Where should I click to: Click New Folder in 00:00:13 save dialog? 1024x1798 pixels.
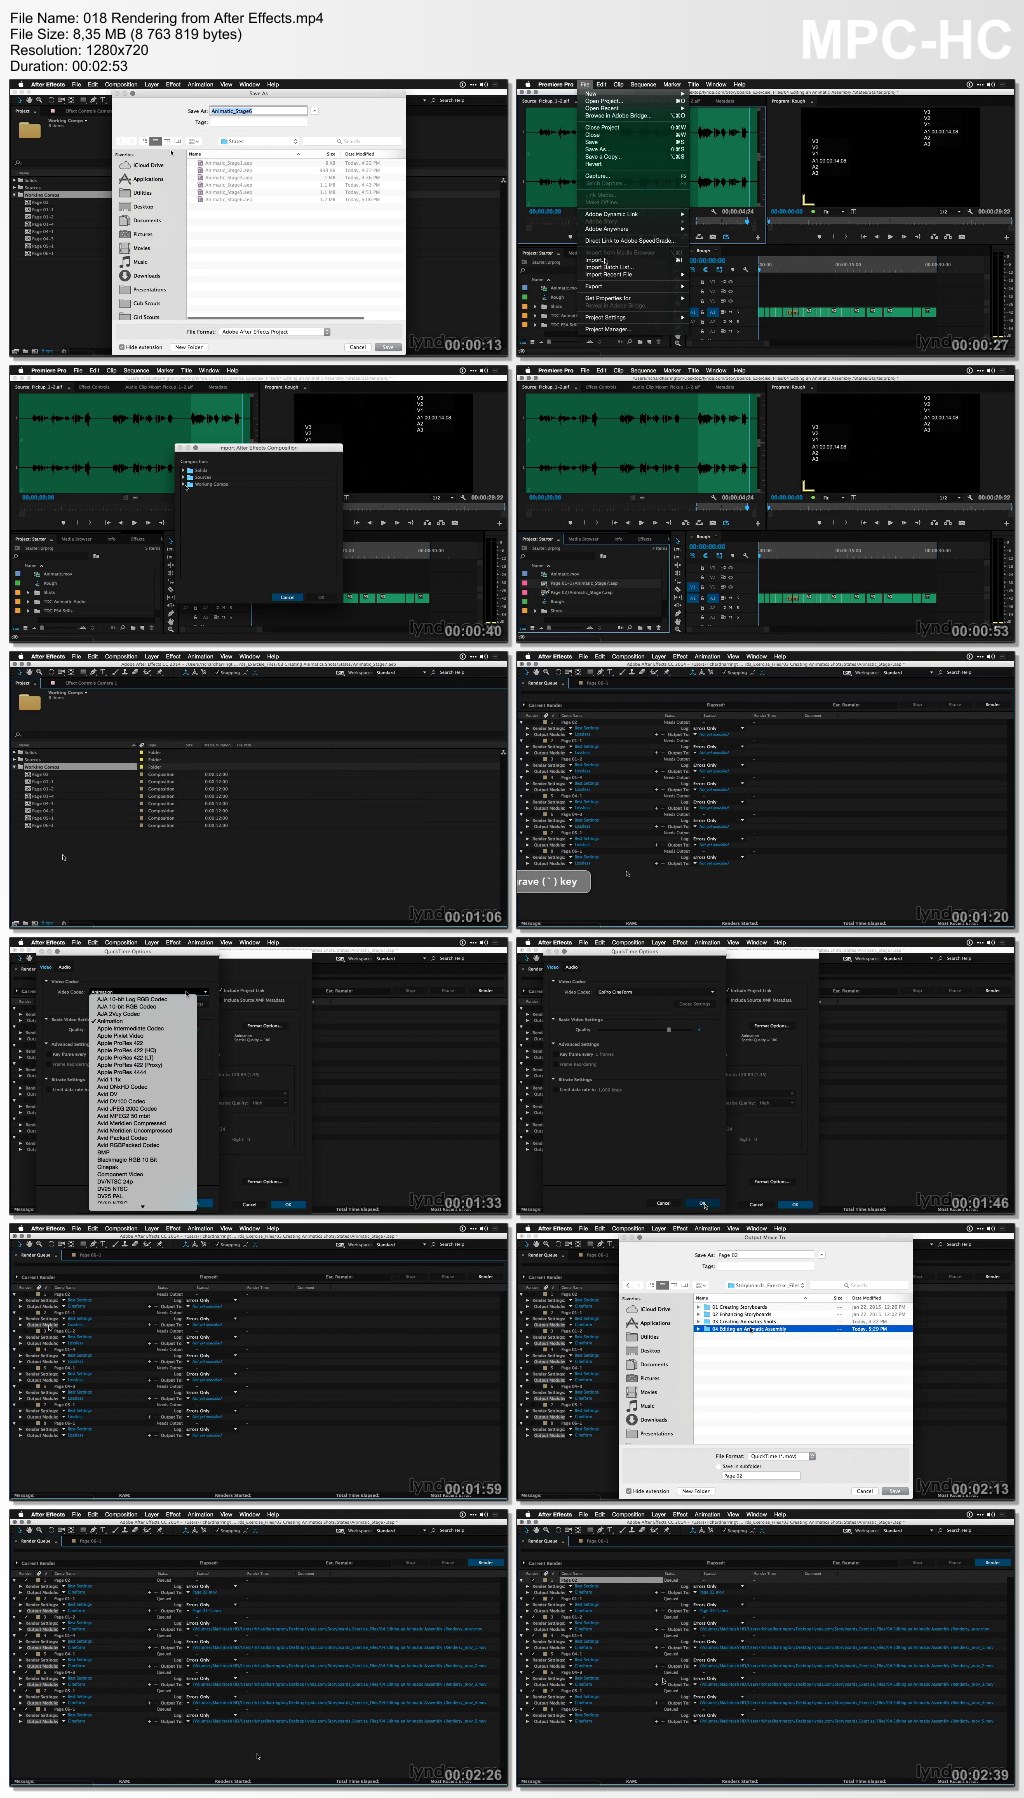189,347
